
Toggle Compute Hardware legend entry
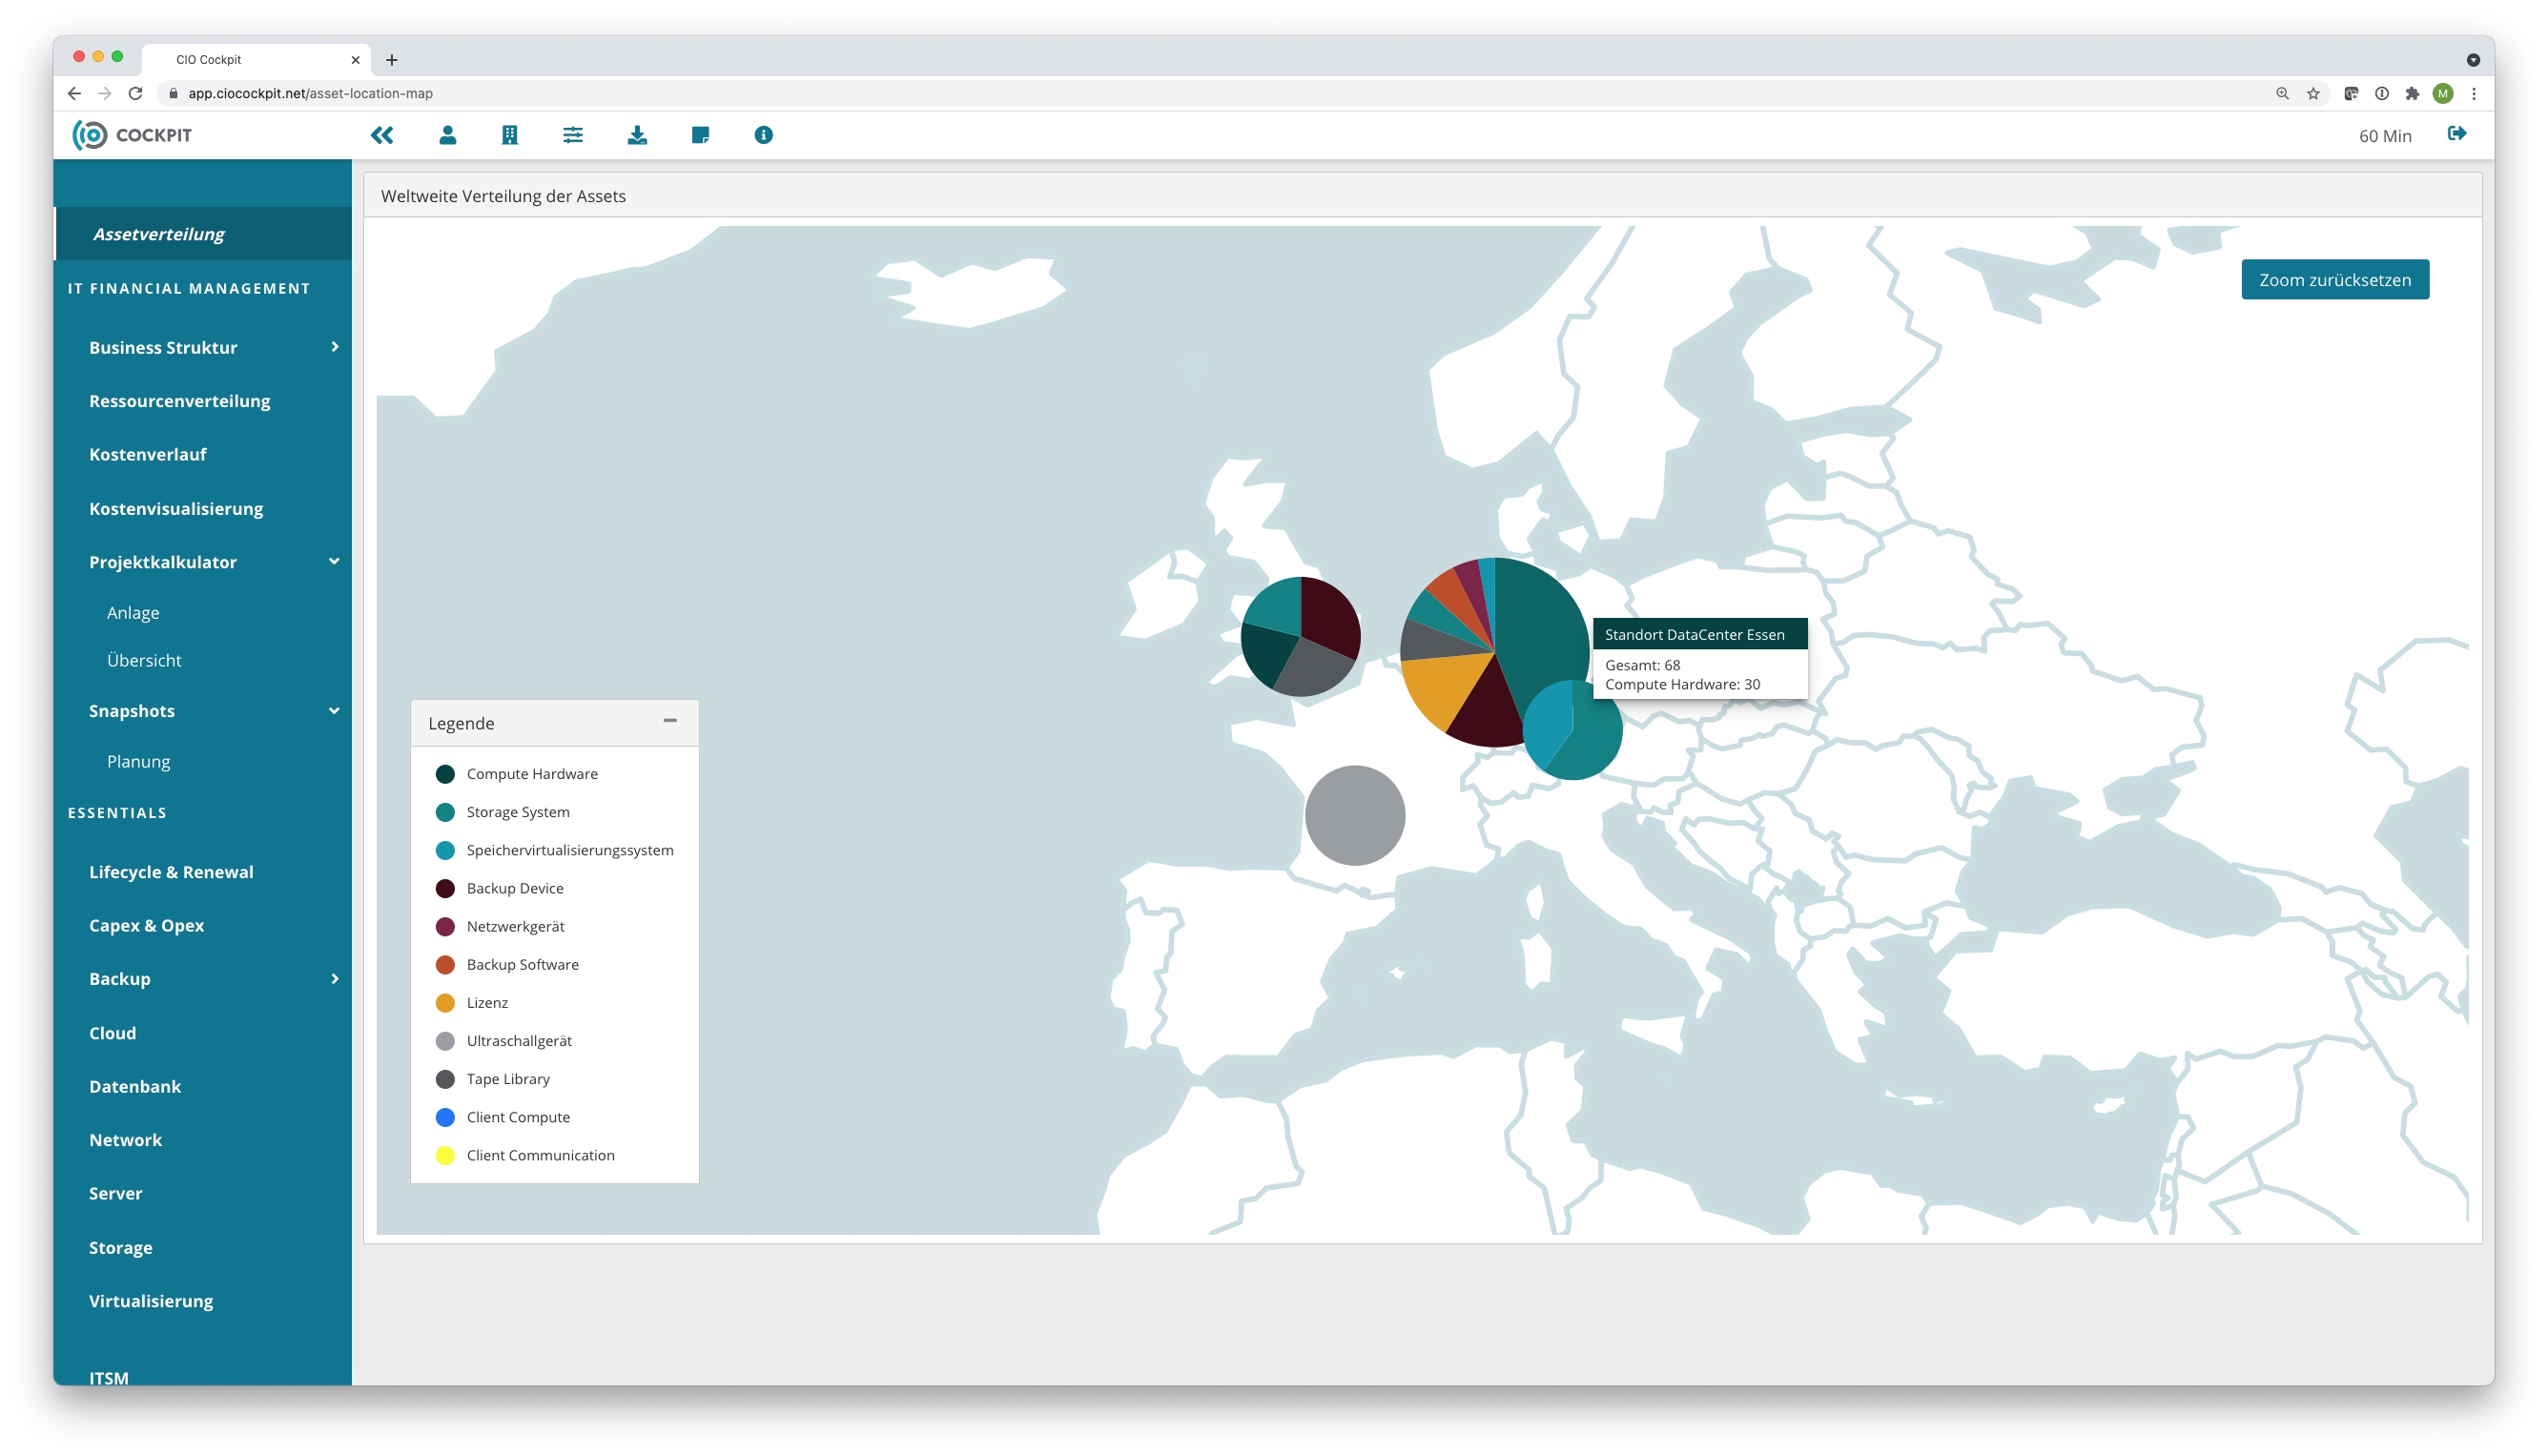pos(531,774)
